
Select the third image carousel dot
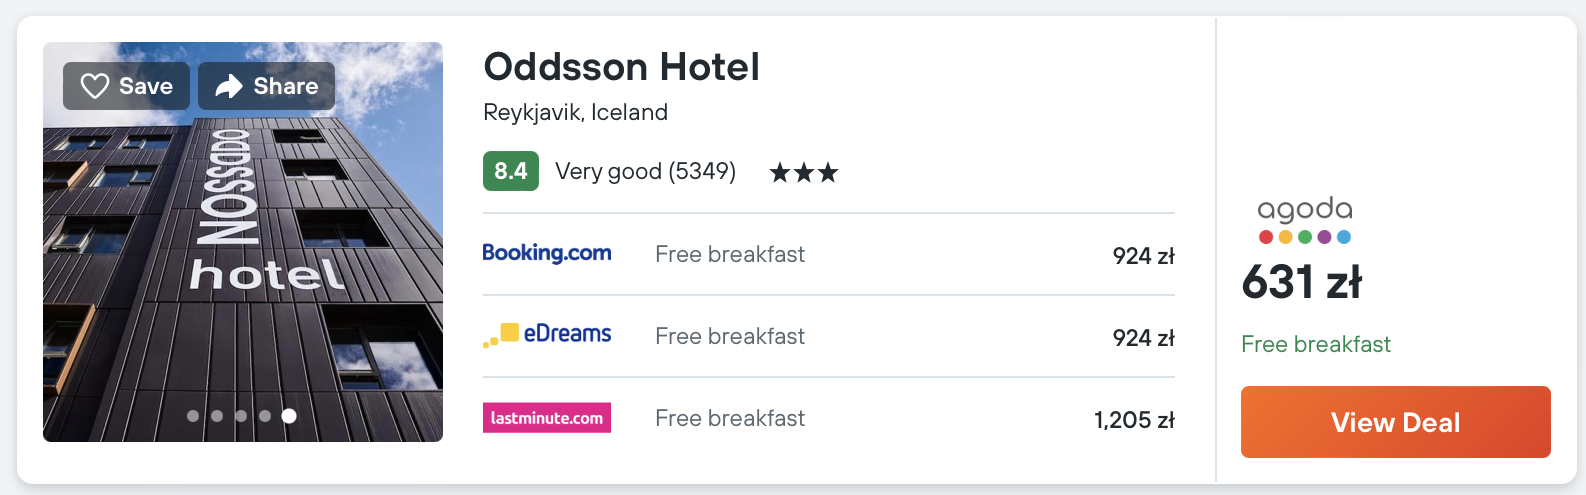(x=241, y=416)
